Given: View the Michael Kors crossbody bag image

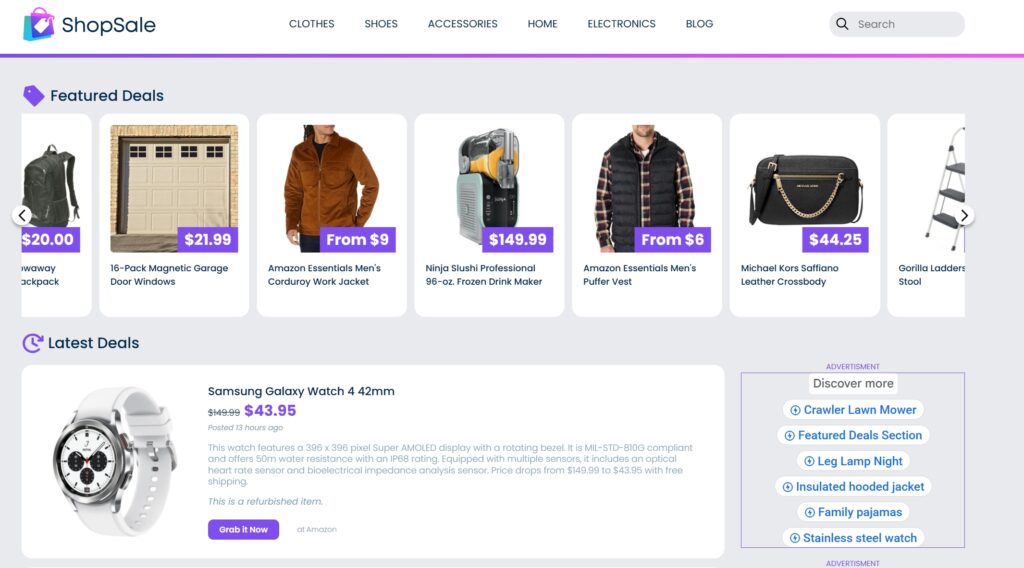Looking at the screenshot, I should pos(804,188).
